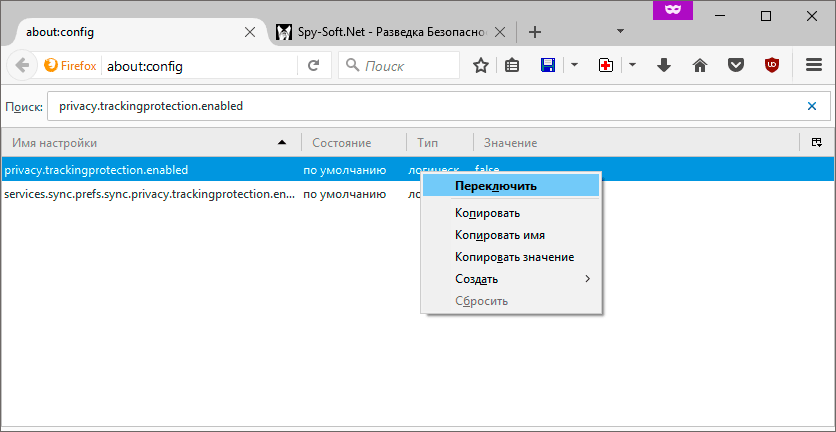Reload the current page
Image resolution: width=836 pixels, height=432 pixels.
pos(313,66)
